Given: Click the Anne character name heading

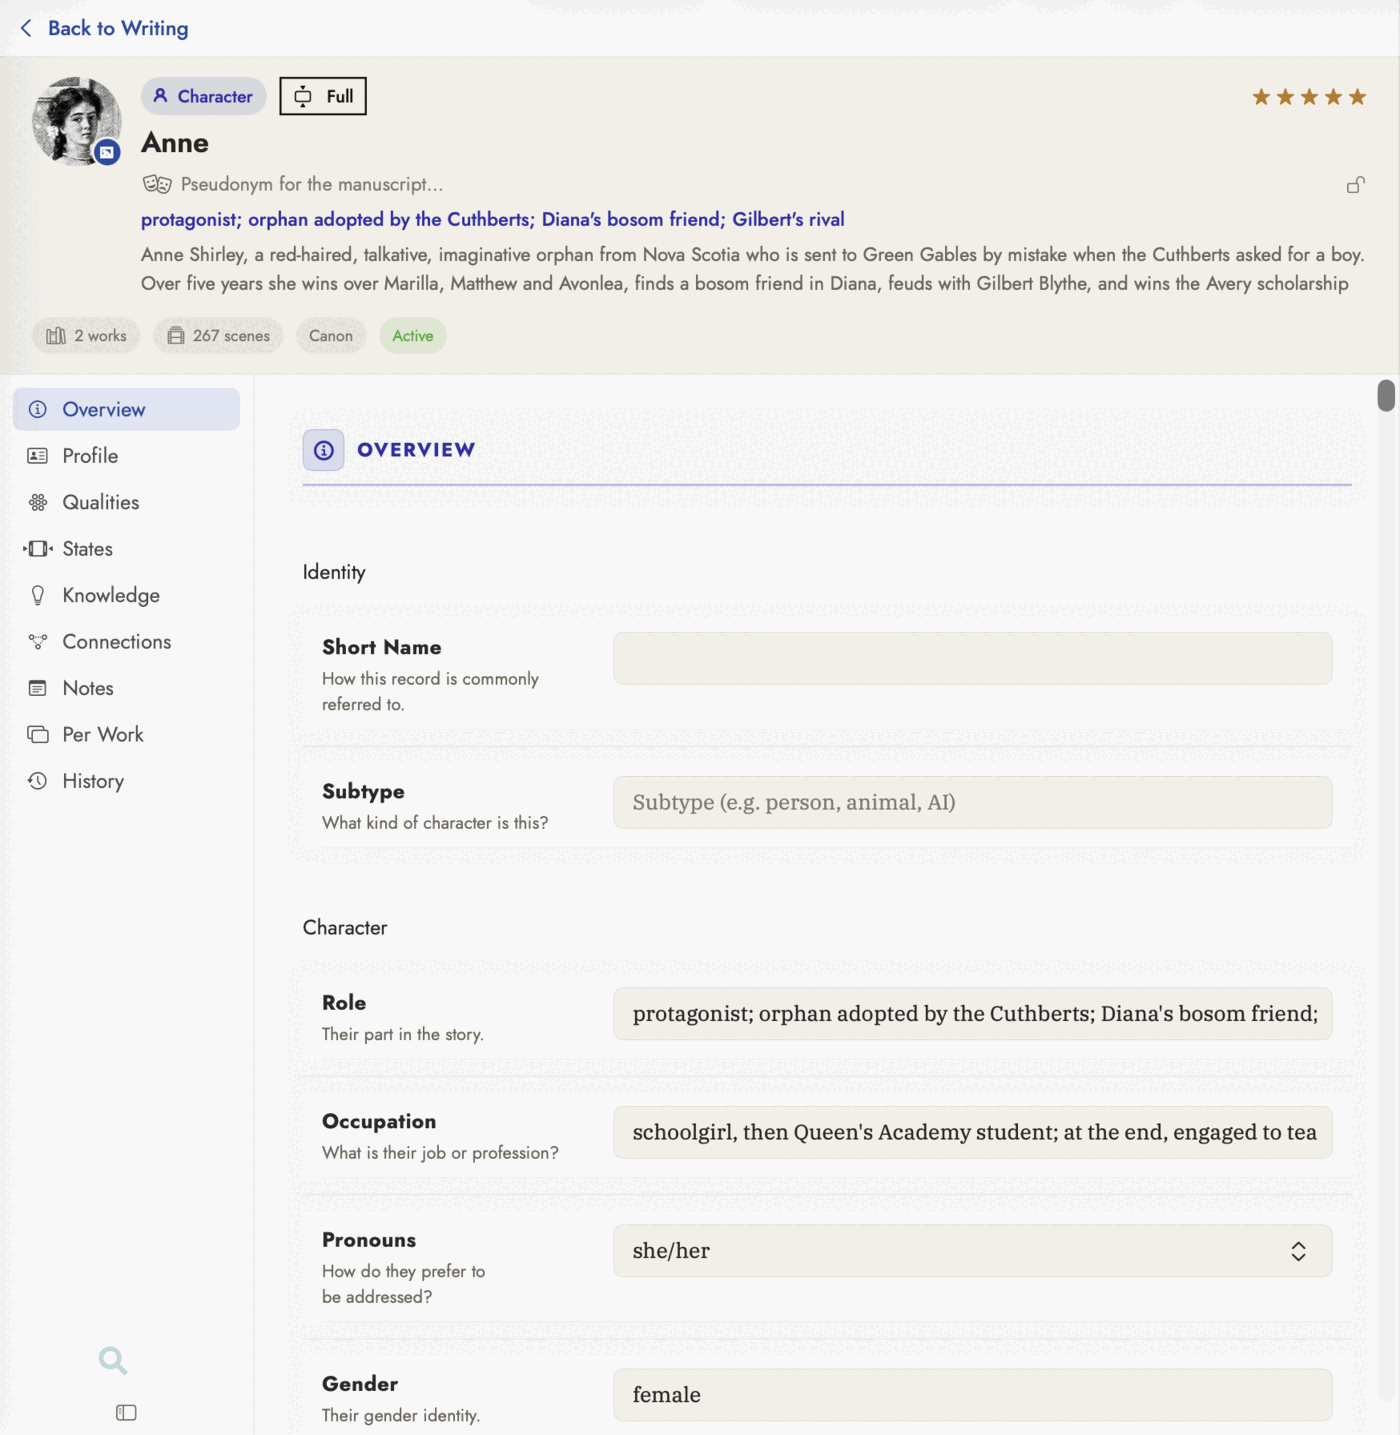Looking at the screenshot, I should (175, 143).
